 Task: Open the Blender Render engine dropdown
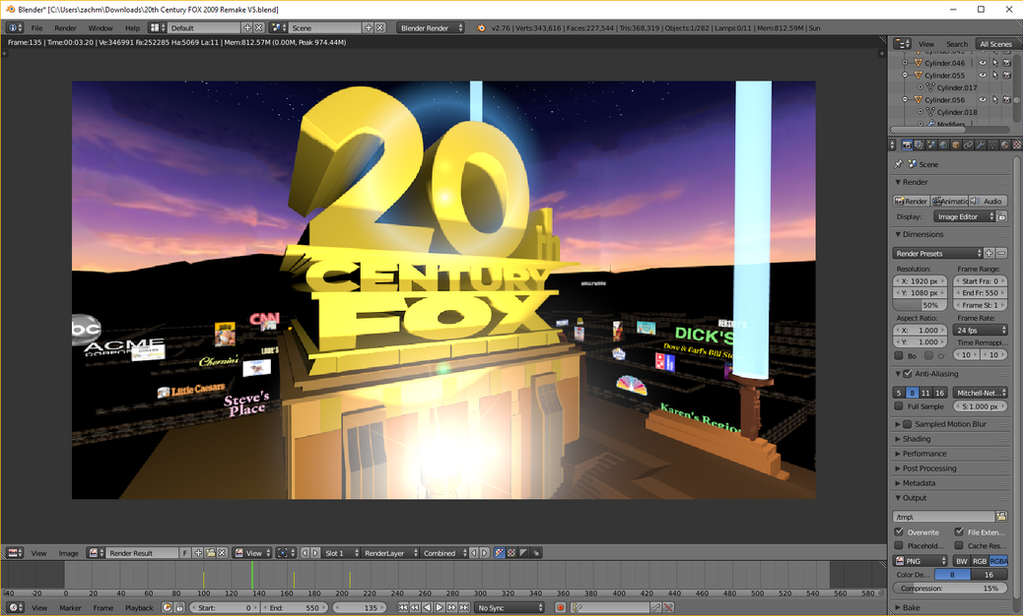[431, 27]
